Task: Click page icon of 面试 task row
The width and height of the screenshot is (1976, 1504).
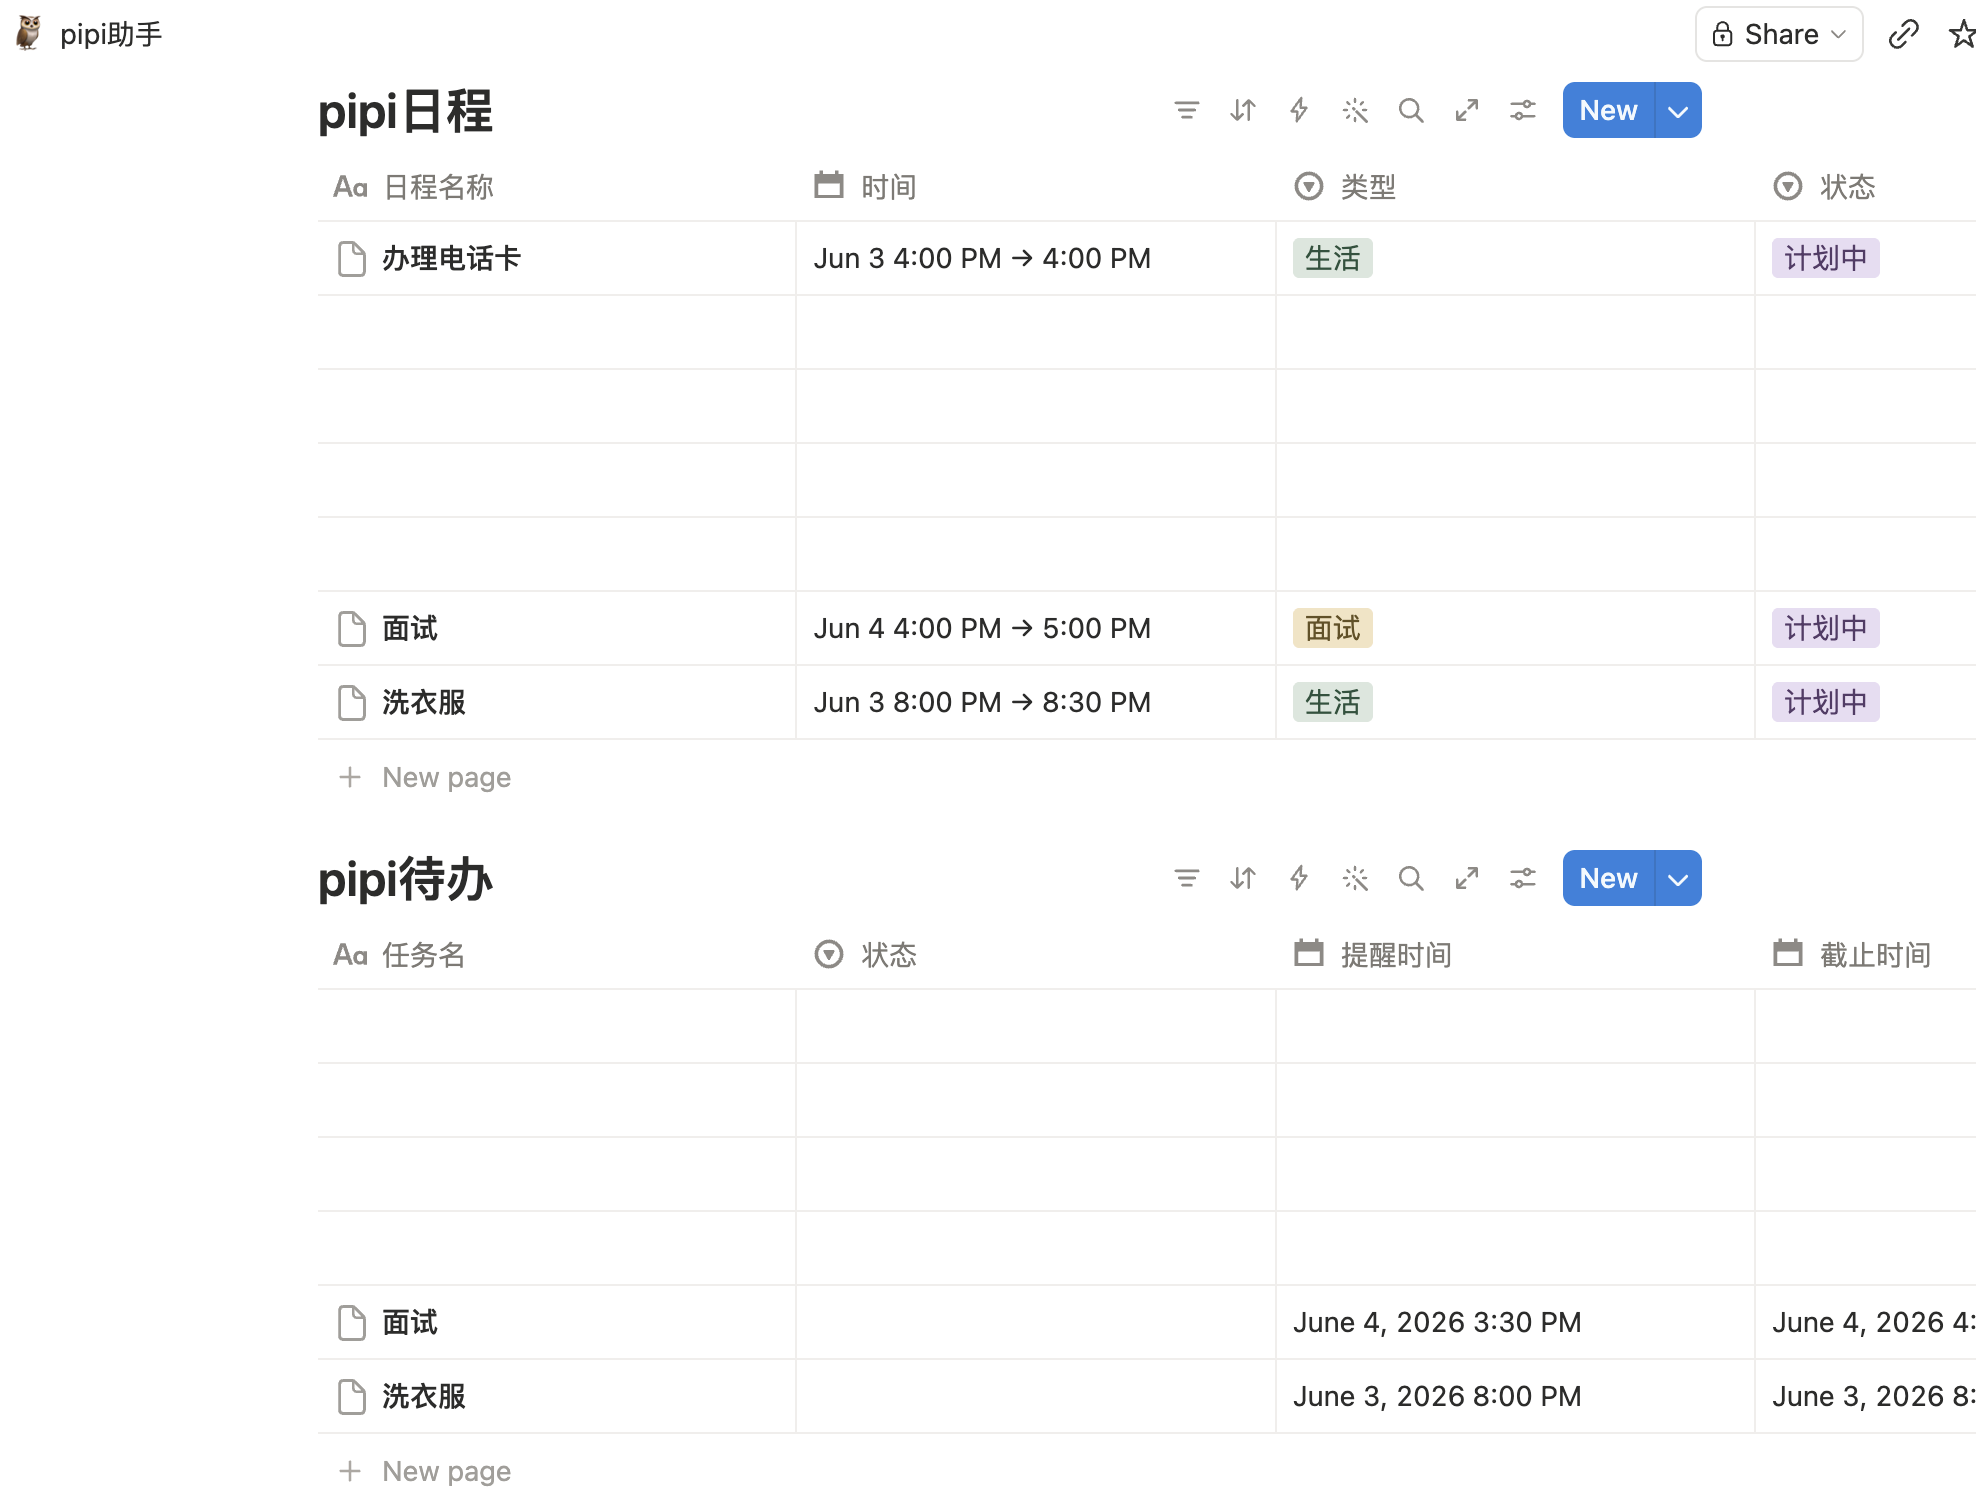Action: (351, 1322)
